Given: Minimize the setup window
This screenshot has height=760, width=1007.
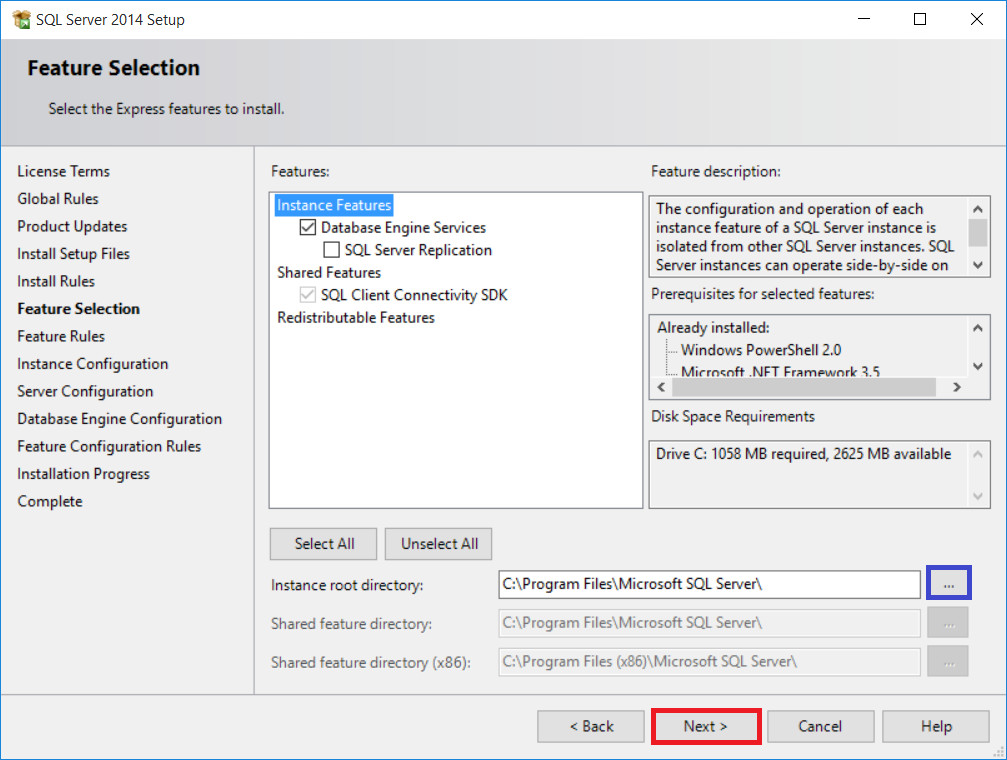Looking at the screenshot, I should (x=864, y=19).
